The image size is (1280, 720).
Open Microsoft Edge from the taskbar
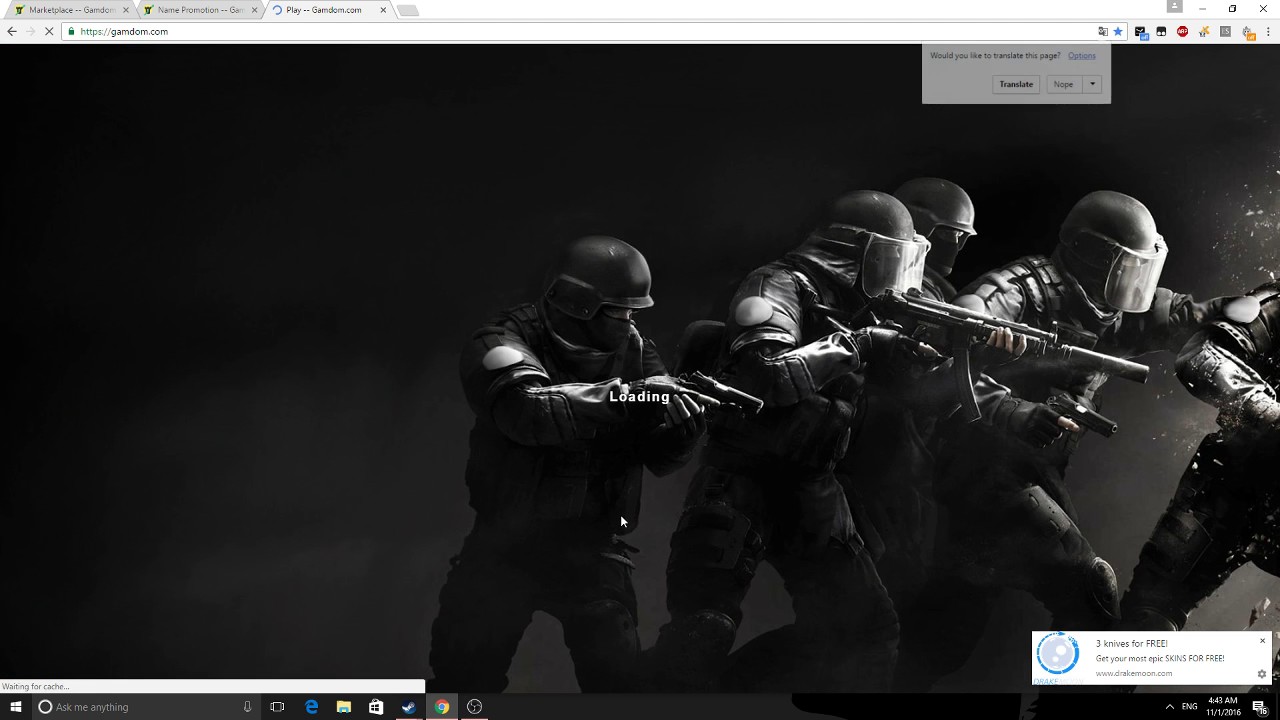[x=311, y=707]
